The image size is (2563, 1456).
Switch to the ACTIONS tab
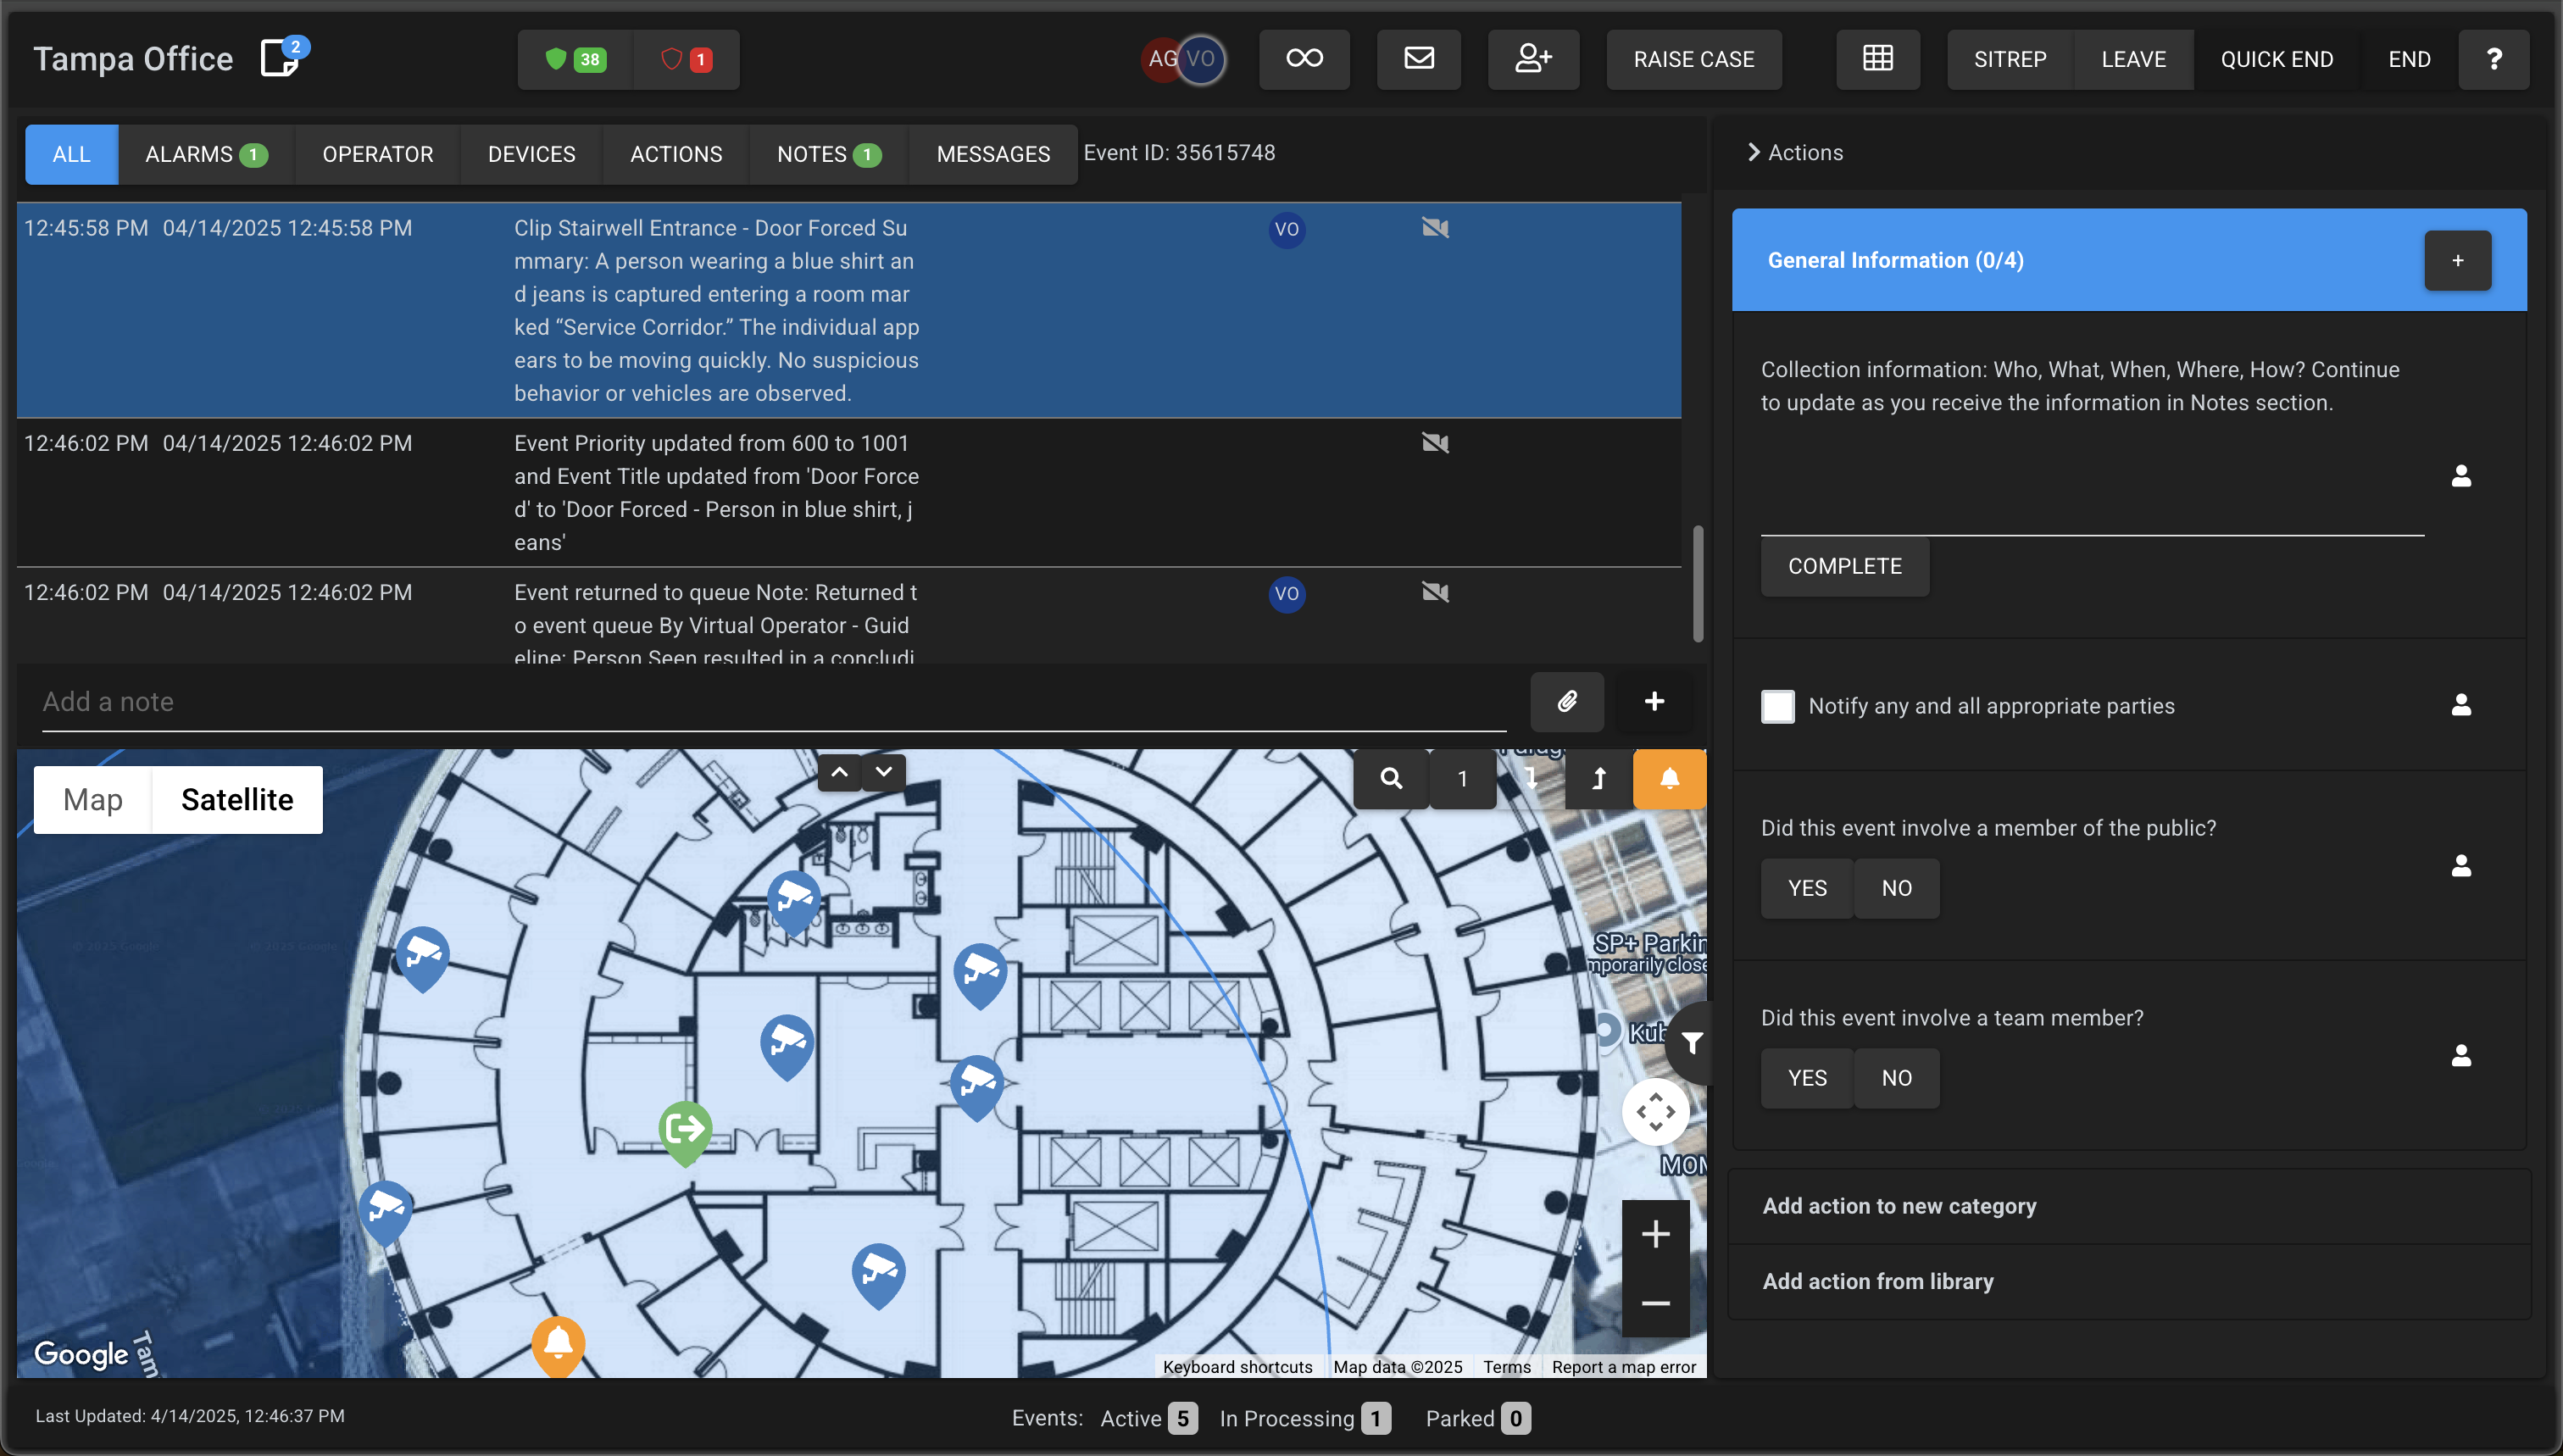point(676,154)
